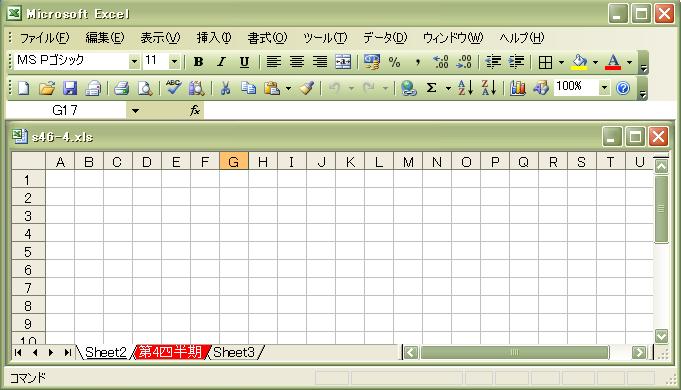The width and height of the screenshot is (681, 390).
Task: Click the G17 Name Box field
Action: [x=66, y=111]
